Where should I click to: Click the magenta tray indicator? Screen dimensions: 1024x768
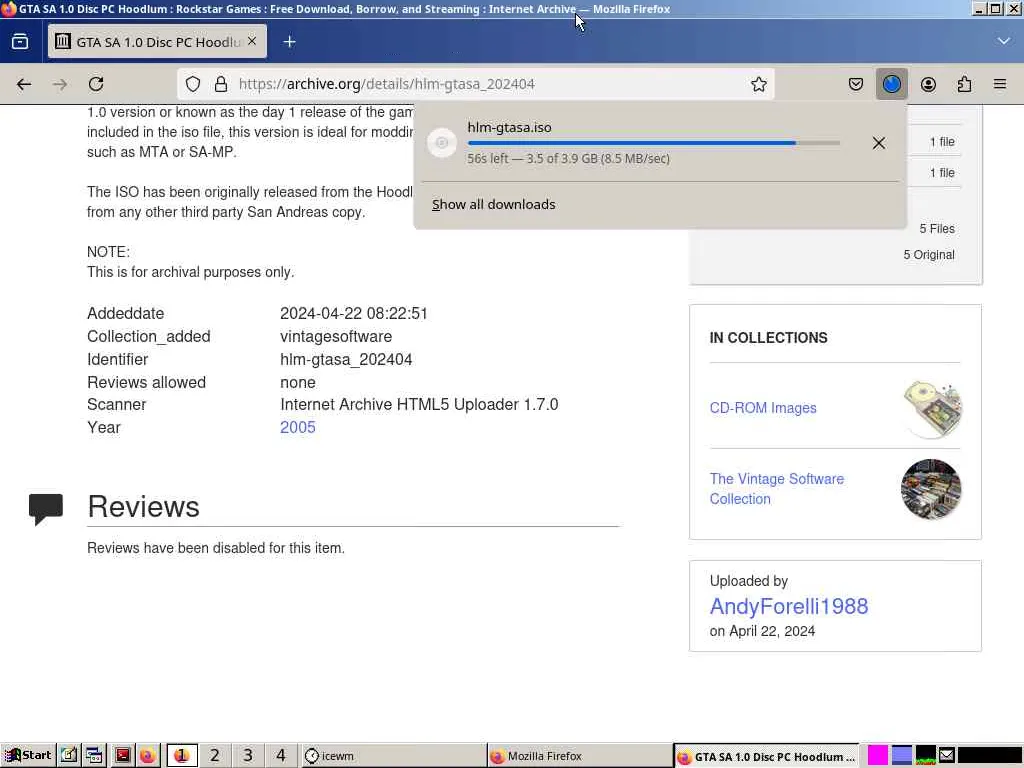(878, 755)
